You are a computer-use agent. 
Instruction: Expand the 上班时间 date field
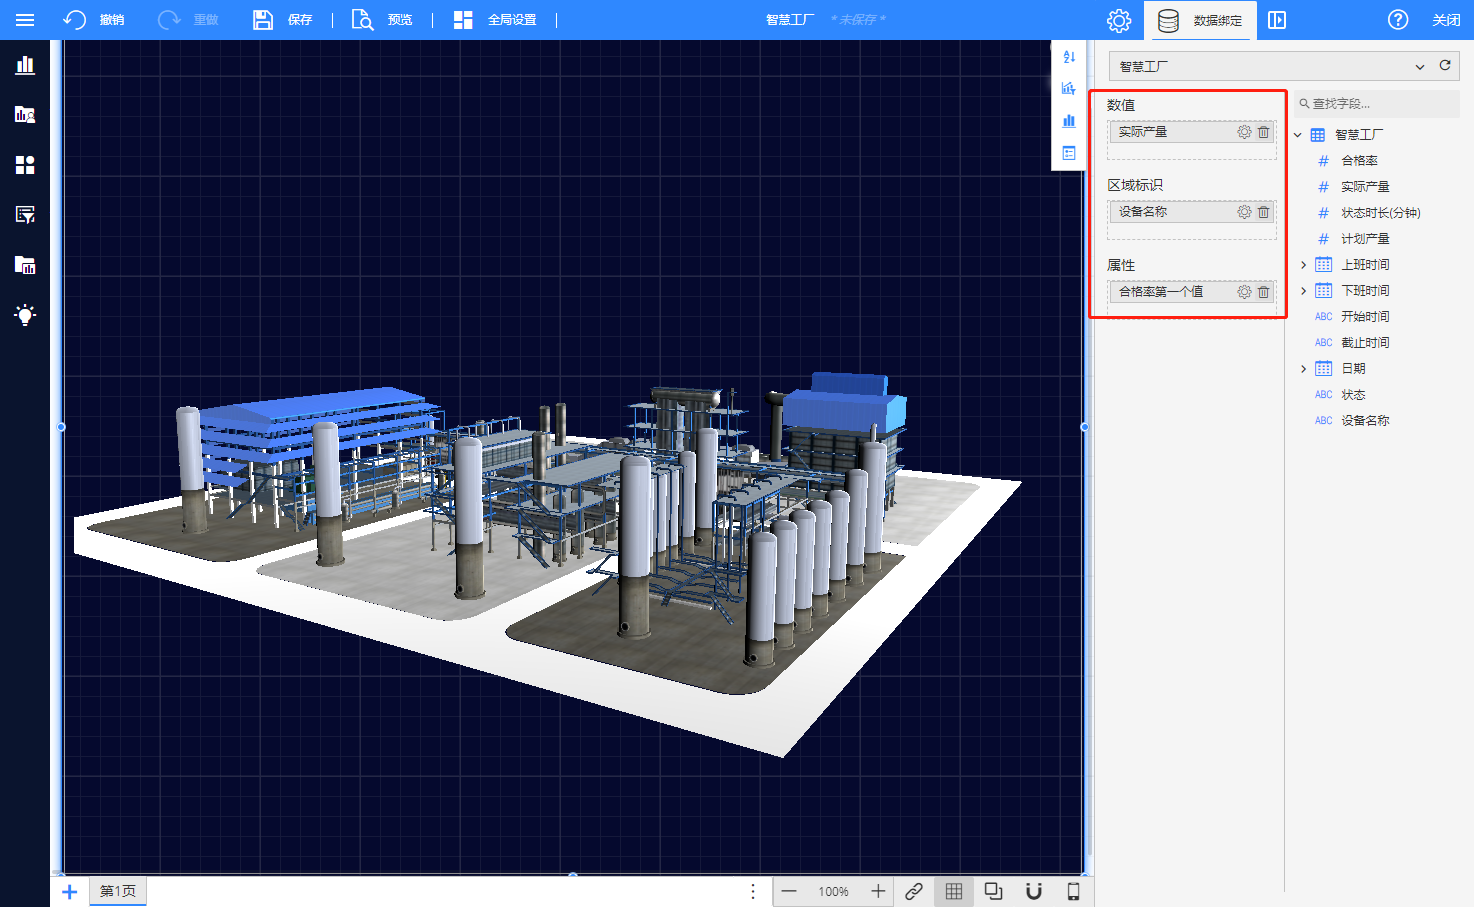[1303, 265]
